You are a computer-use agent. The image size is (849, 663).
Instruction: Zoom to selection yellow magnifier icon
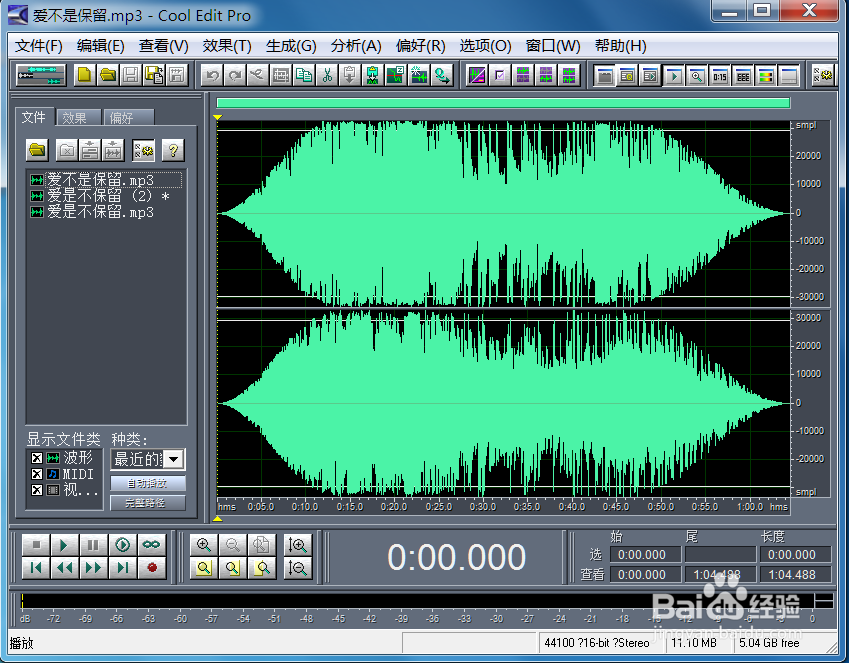pyautogui.click(x=204, y=568)
